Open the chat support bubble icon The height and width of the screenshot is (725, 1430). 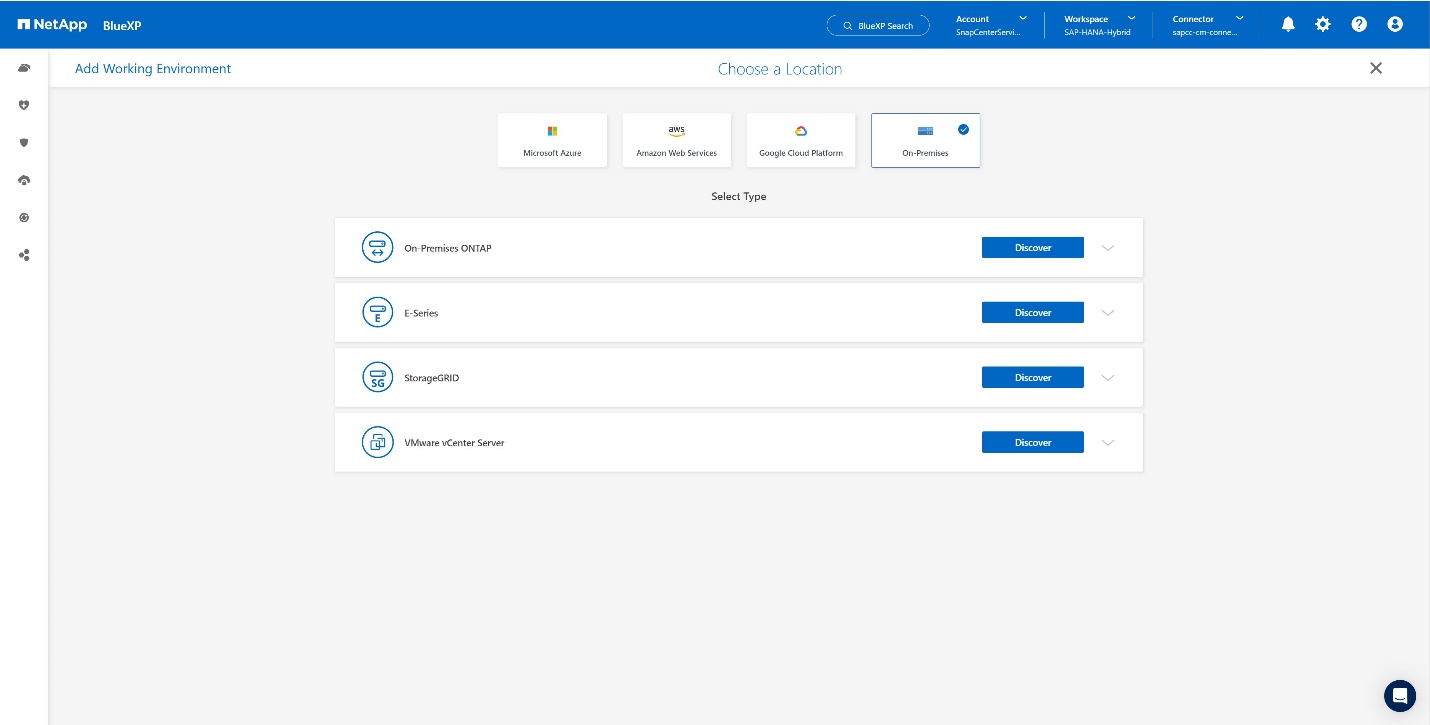1399,695
